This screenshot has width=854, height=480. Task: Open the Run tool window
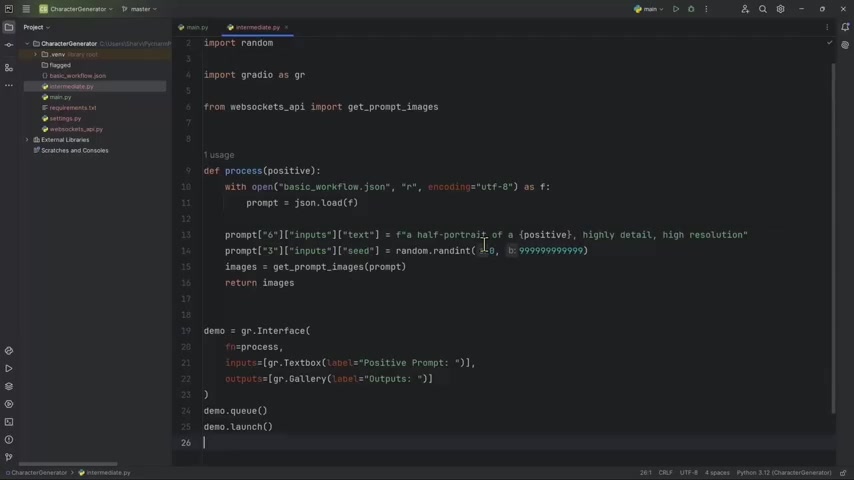[x=9, y=369]
